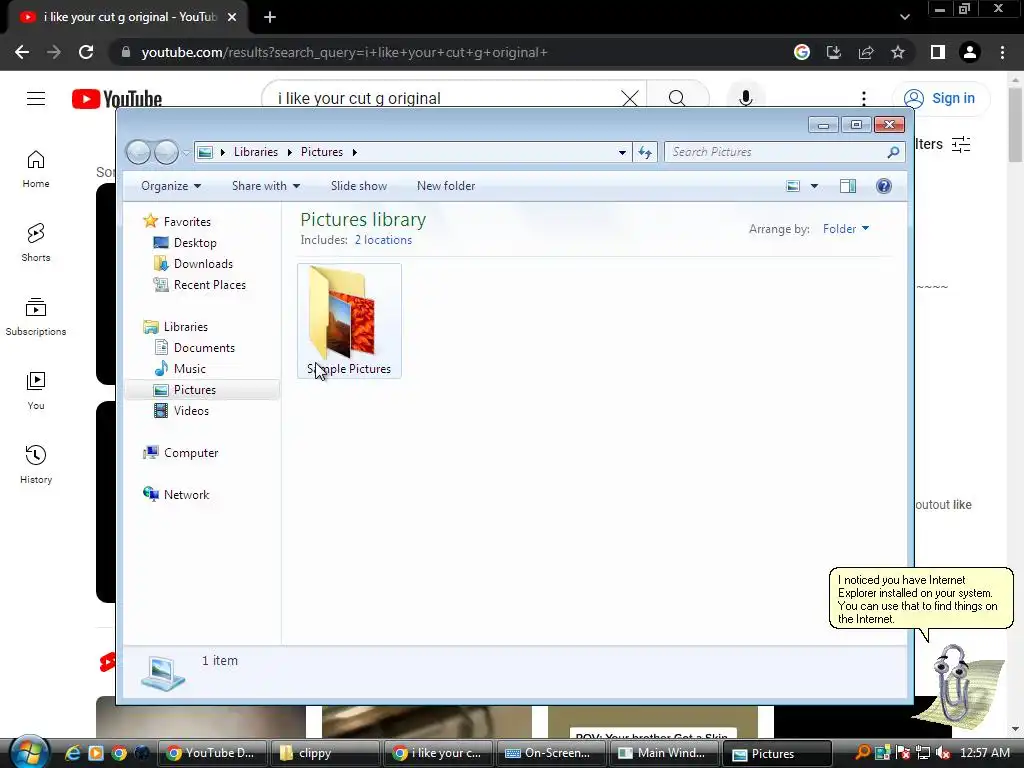Select Downloads under Favorites

203,264
